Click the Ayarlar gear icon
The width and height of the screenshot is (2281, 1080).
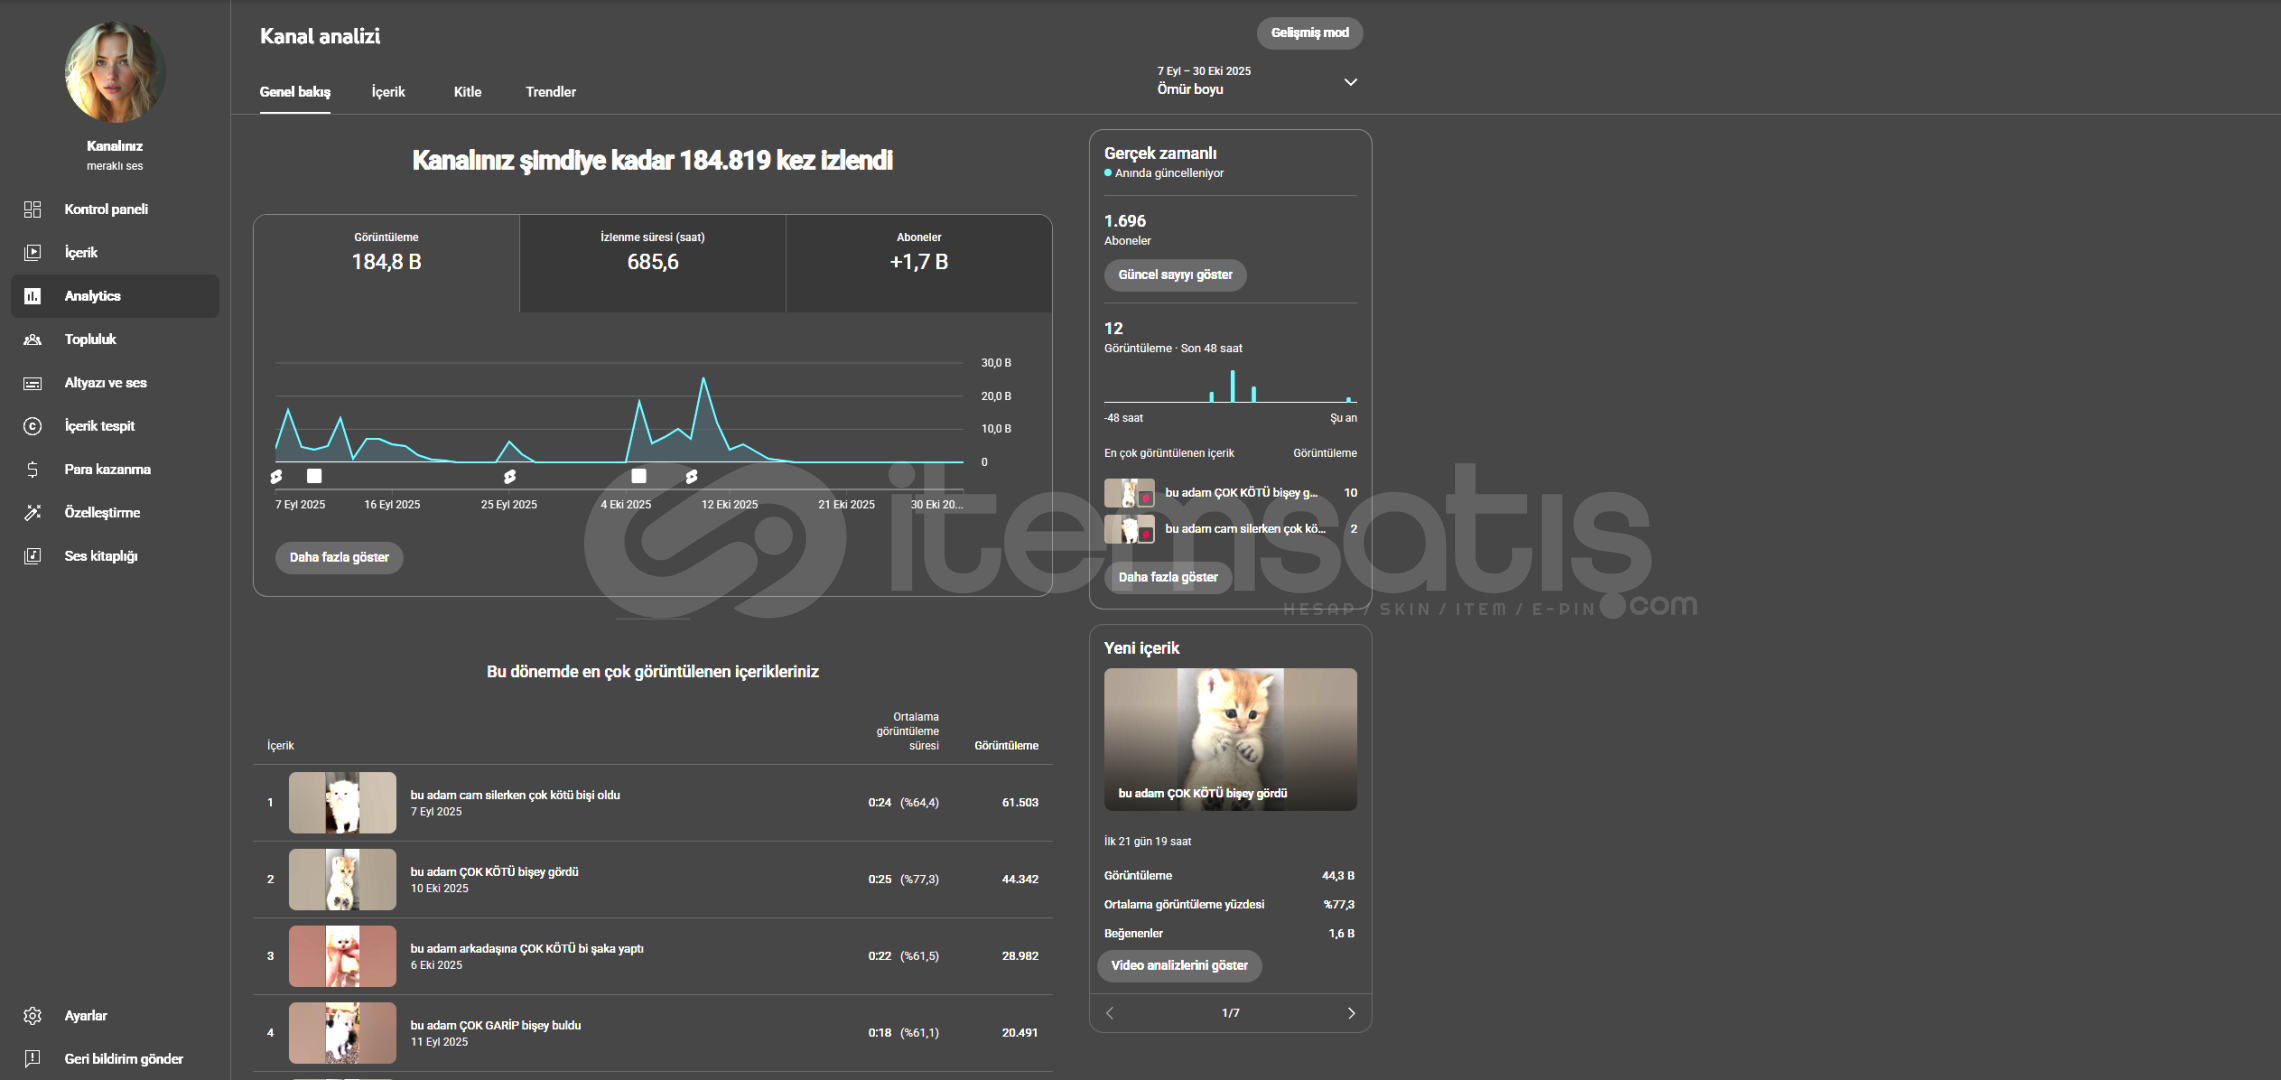coord(32,1016)
